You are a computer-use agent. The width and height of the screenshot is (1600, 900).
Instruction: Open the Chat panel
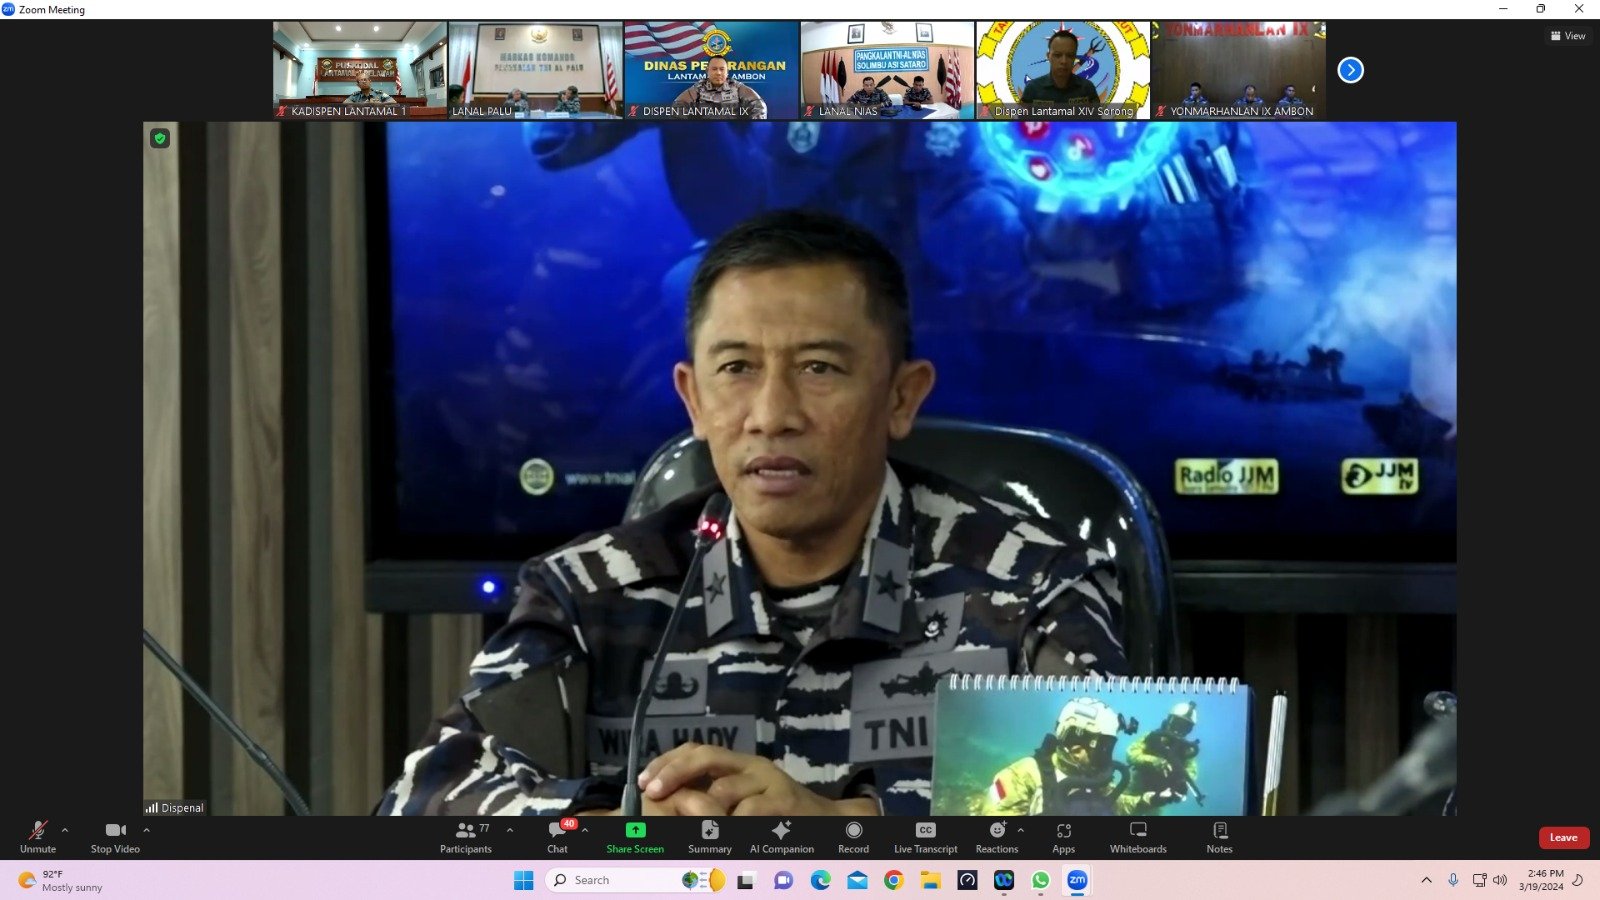tap(557, 837)
